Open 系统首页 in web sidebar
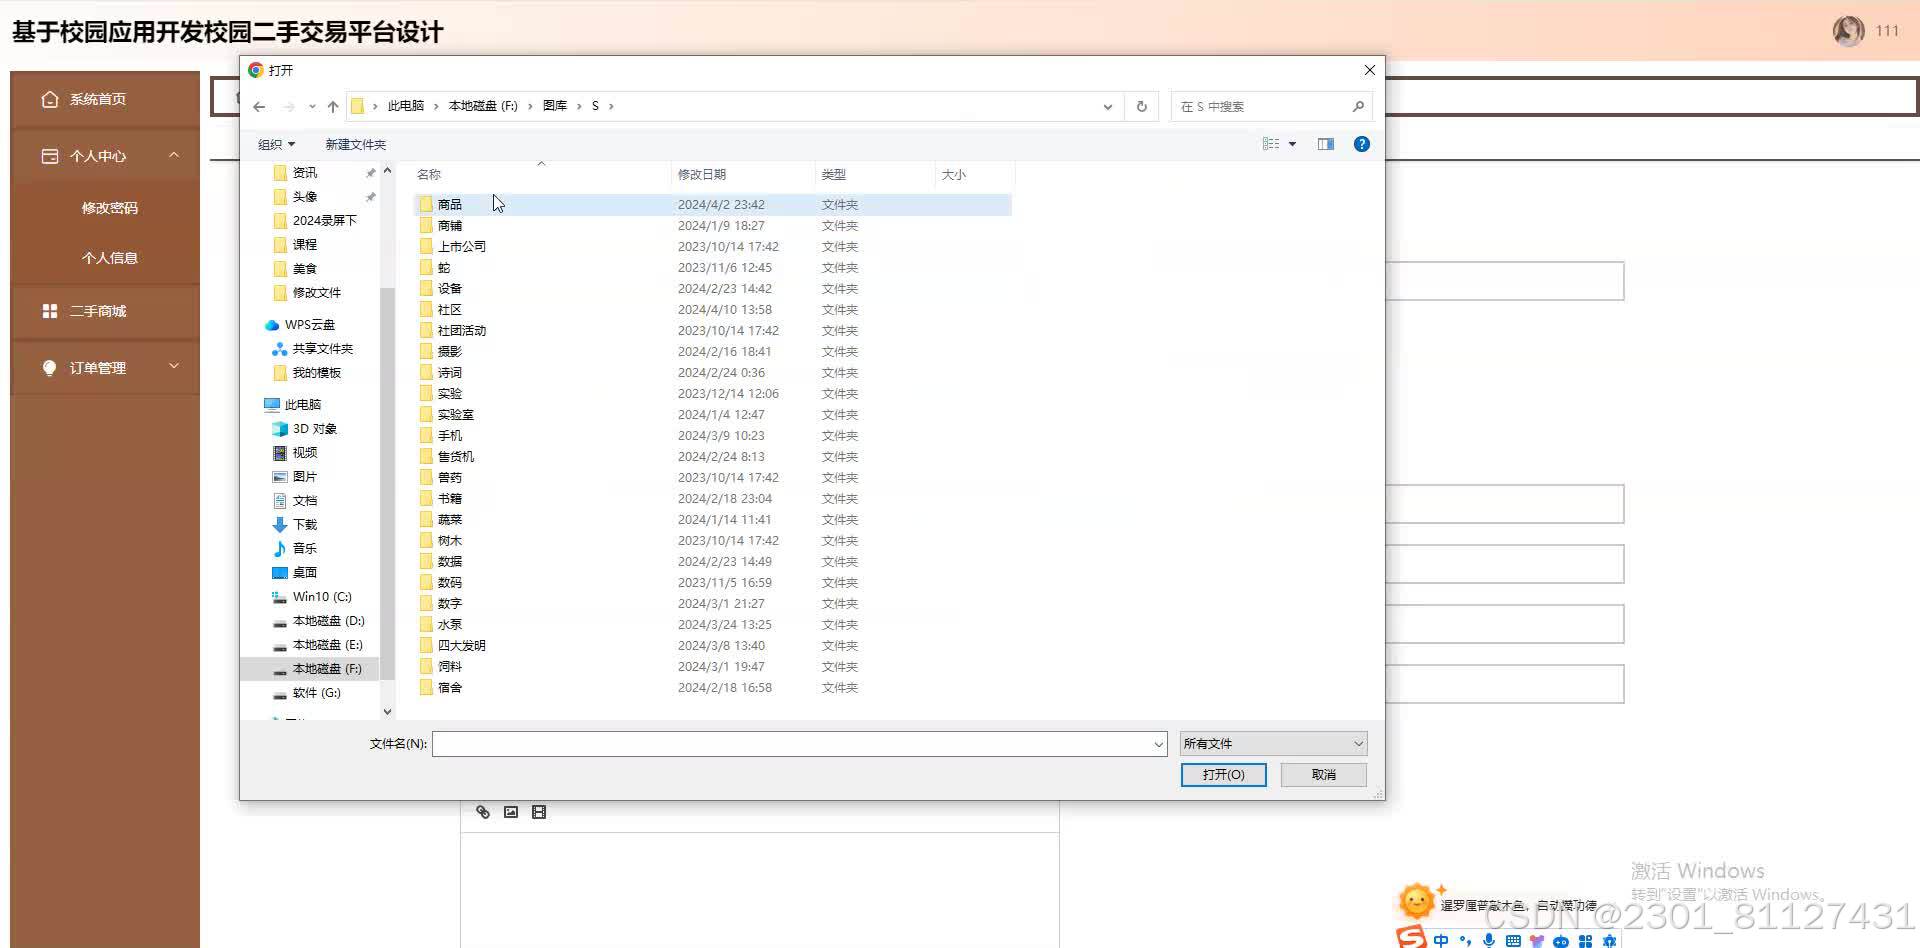Screen dimensions: 1920x948 pyautogui.click(x=105, y=99)
